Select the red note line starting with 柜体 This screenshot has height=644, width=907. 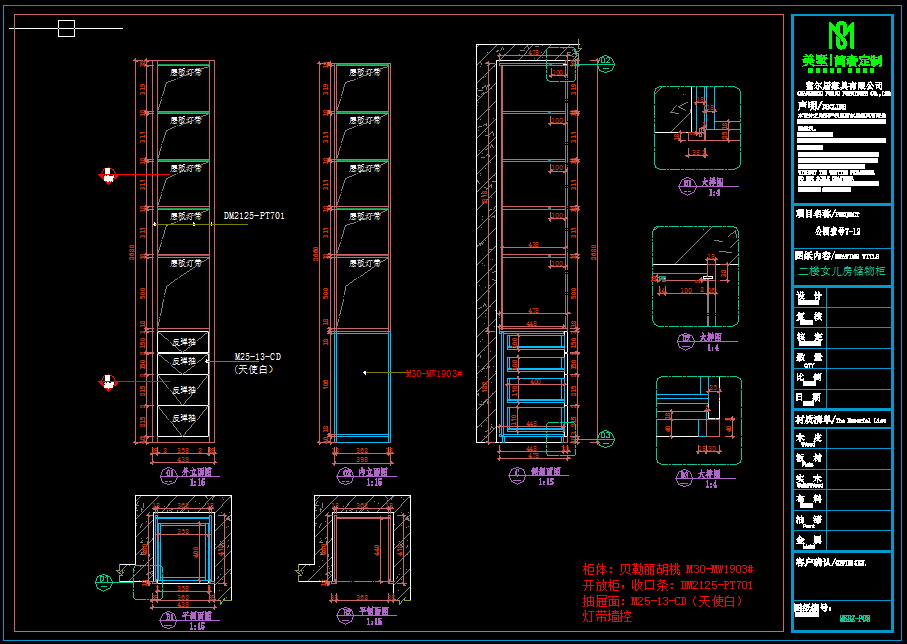[x=667, y=569]
